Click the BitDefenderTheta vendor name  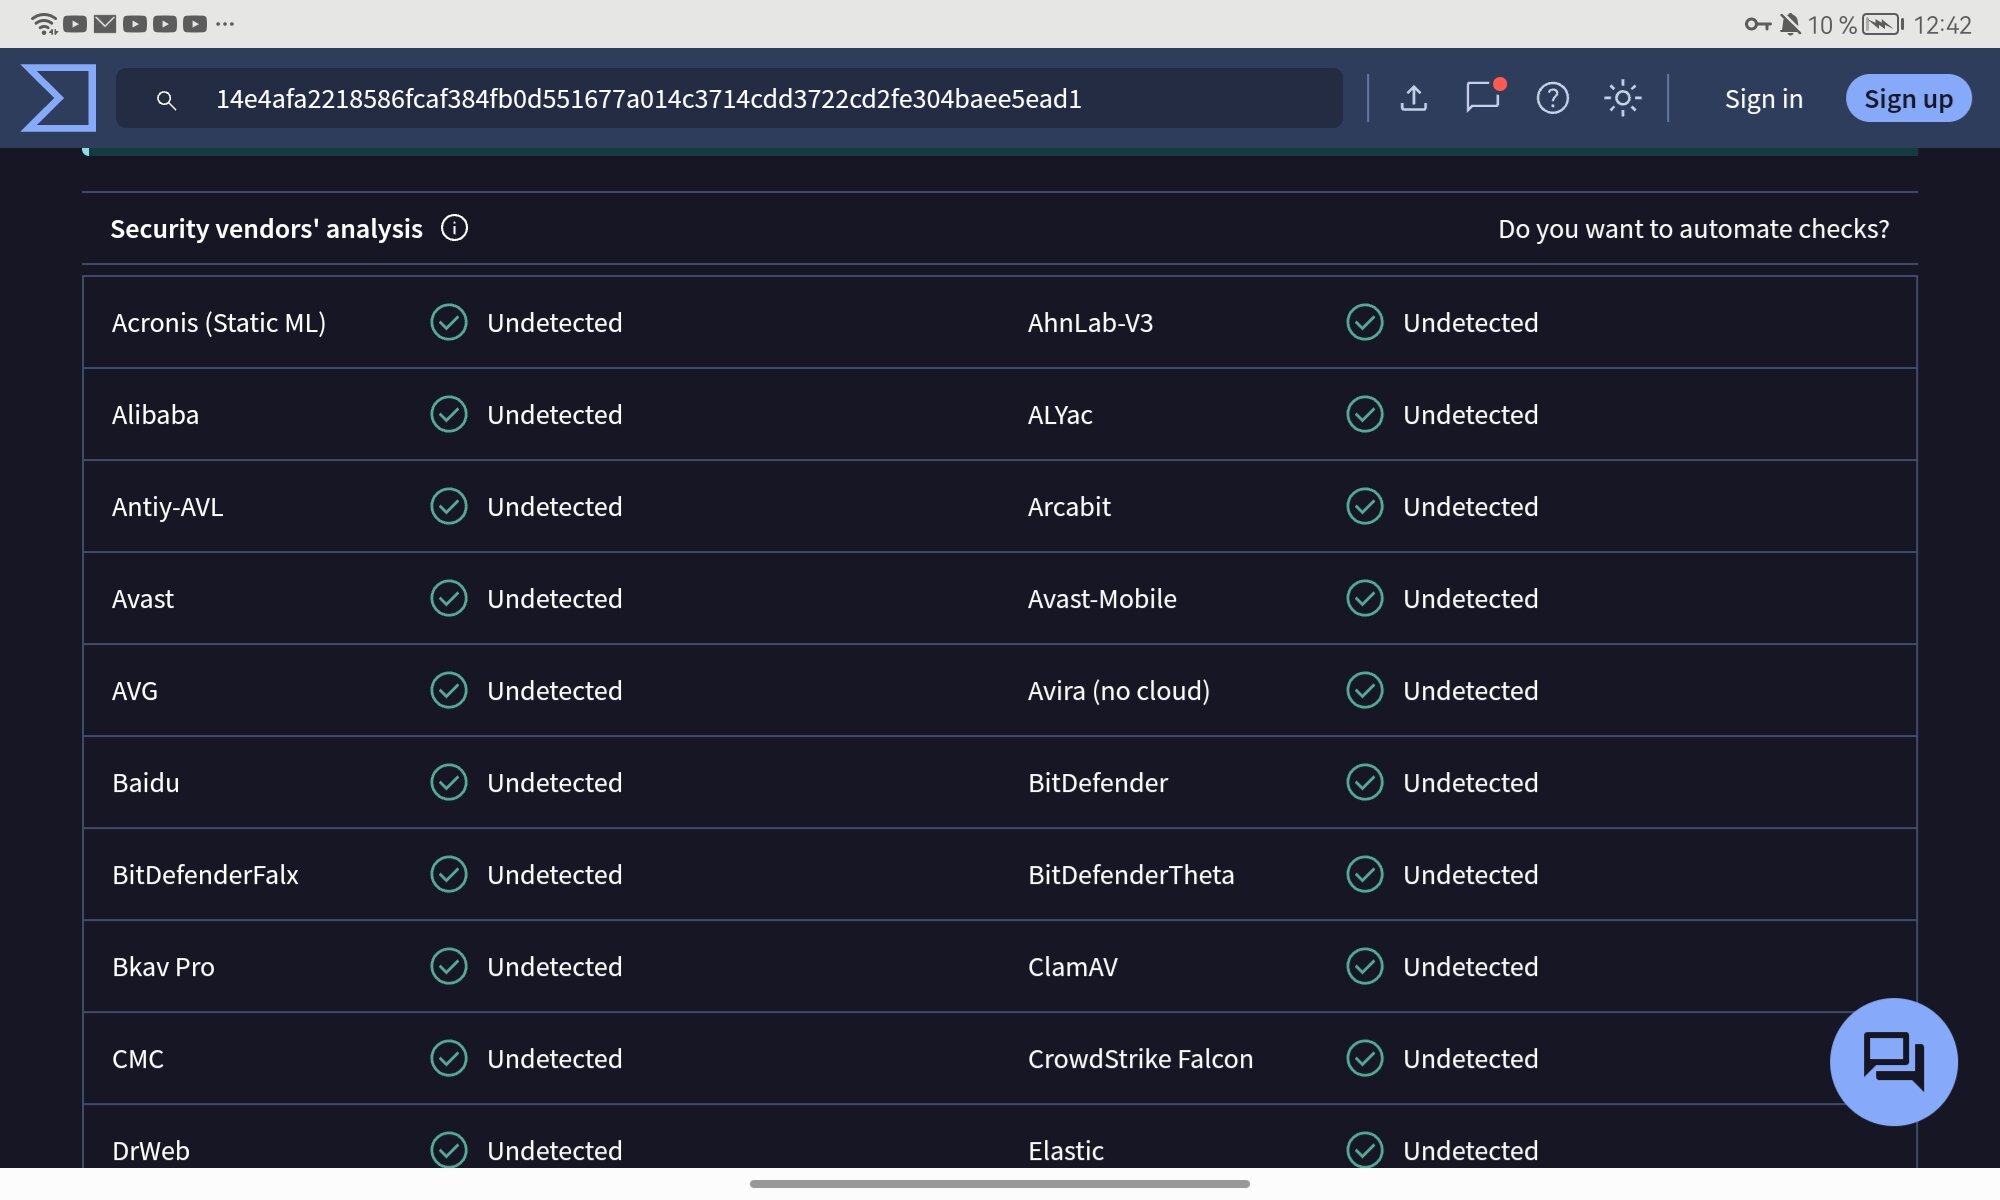[1131, 875]
